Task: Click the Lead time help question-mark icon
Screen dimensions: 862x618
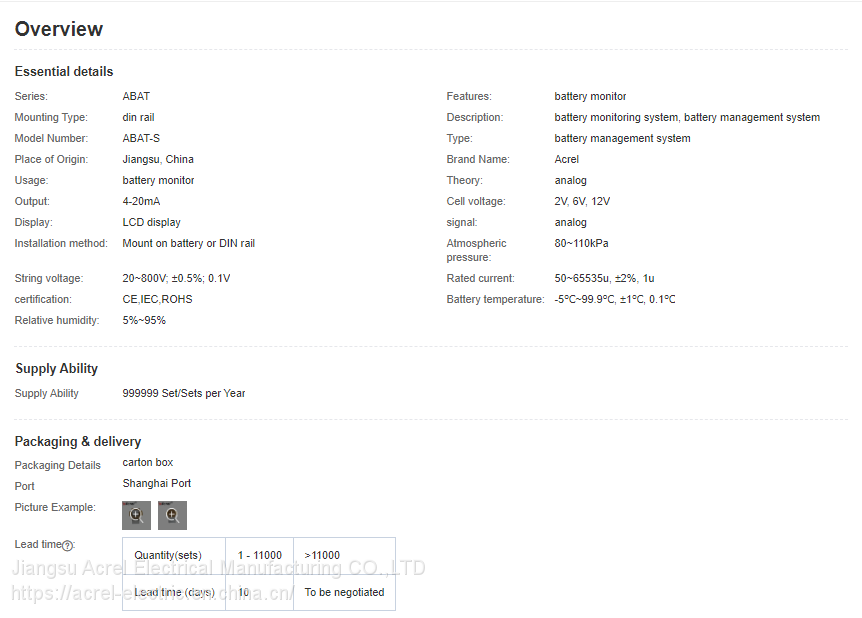Action: (68, 545)
